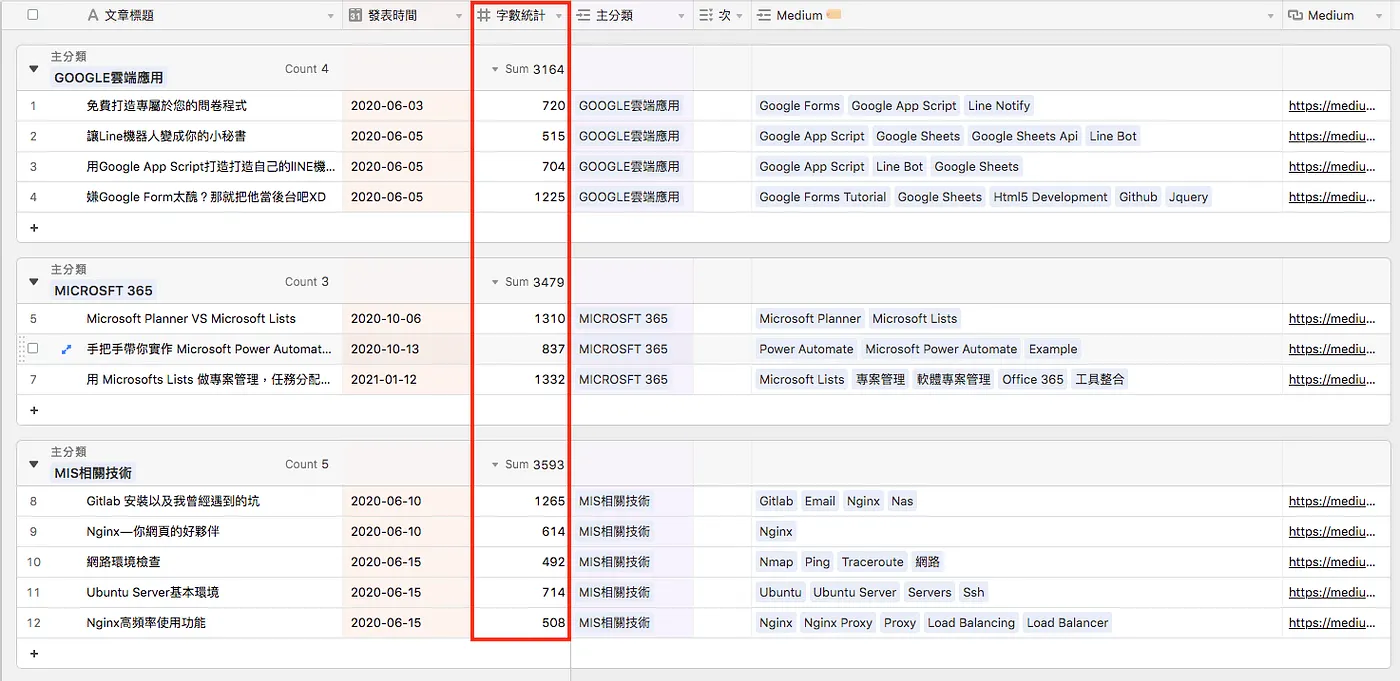Open Medium link for Gitlab 安裝 row

(x=1332, y=501)
